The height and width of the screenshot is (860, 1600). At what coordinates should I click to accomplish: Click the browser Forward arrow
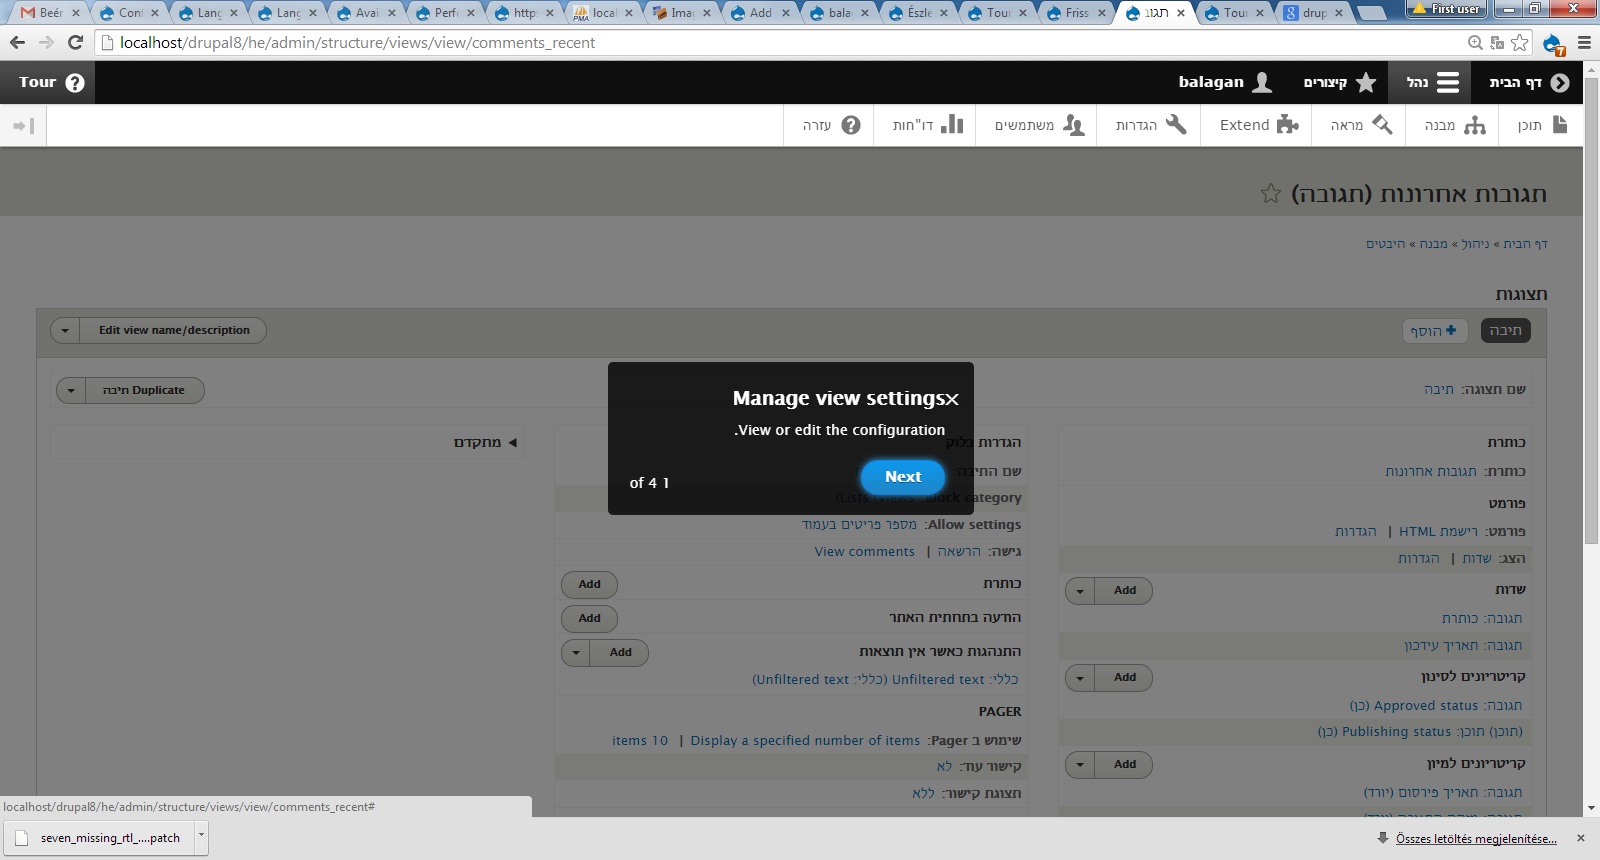coord(46,43)
